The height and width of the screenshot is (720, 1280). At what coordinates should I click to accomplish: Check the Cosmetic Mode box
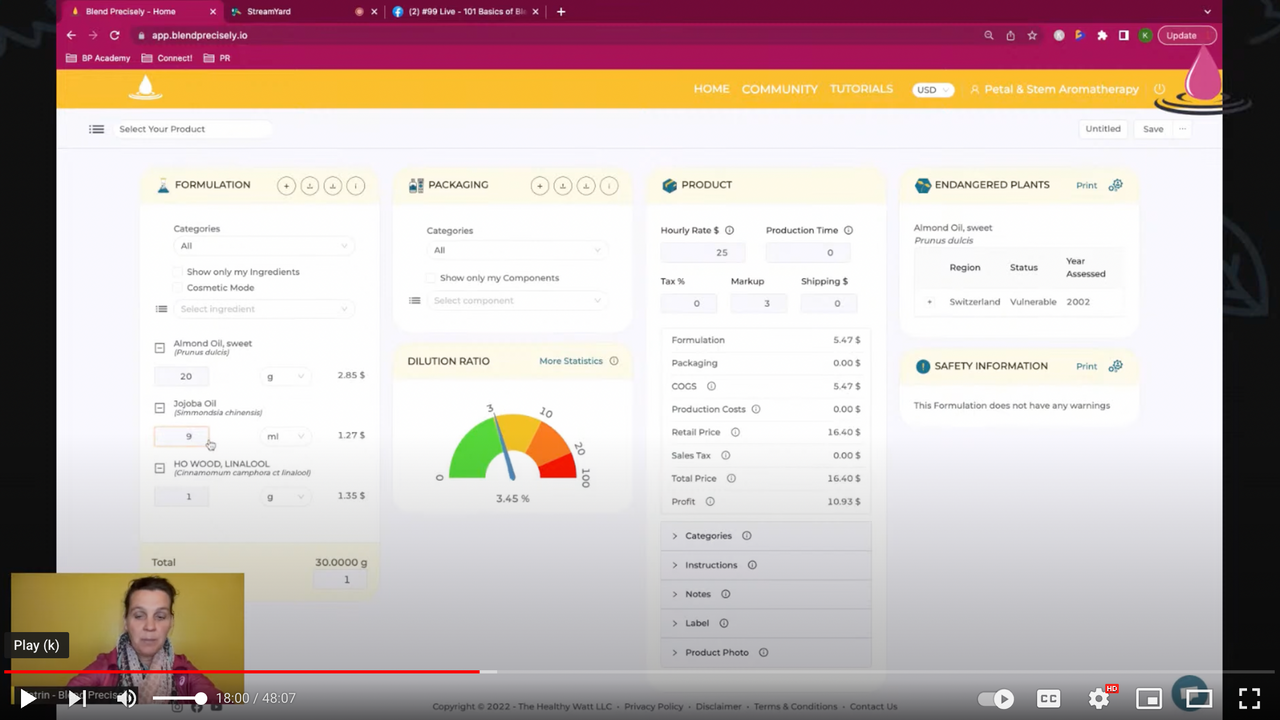(178, 288)
